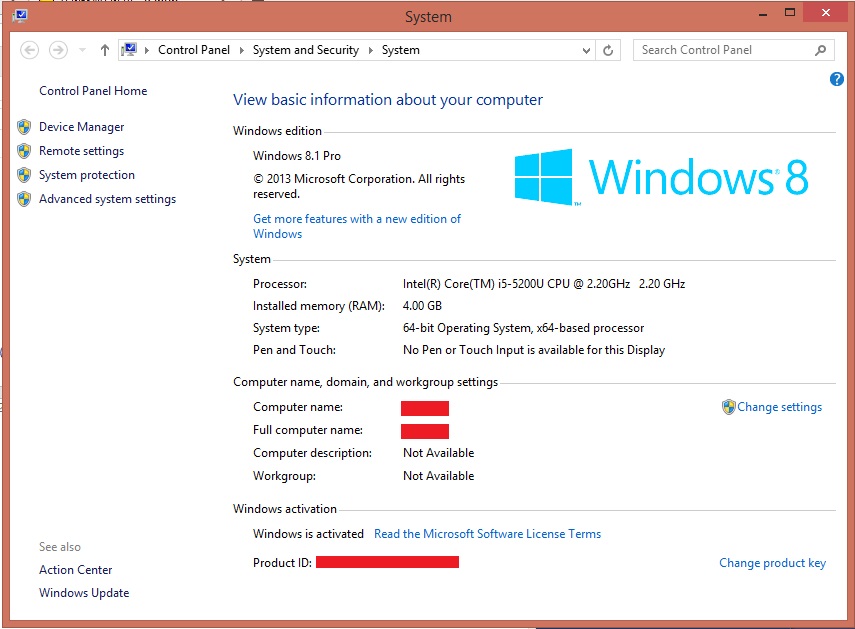Open Device Manager link
The height and width of the screenshot is (629, 855).
(x=82, y=127)
